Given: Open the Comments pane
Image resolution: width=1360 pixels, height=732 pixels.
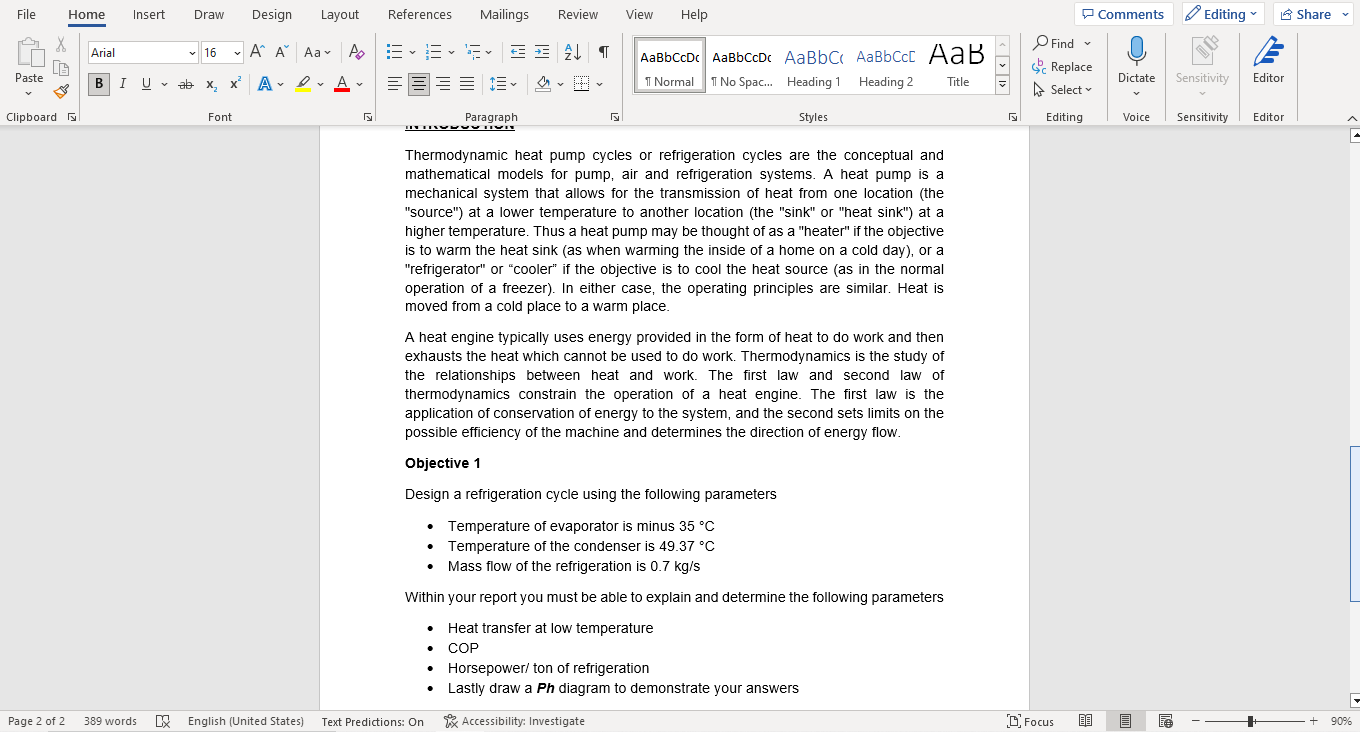Looking at the screenshot, I should coord(1123,13).
